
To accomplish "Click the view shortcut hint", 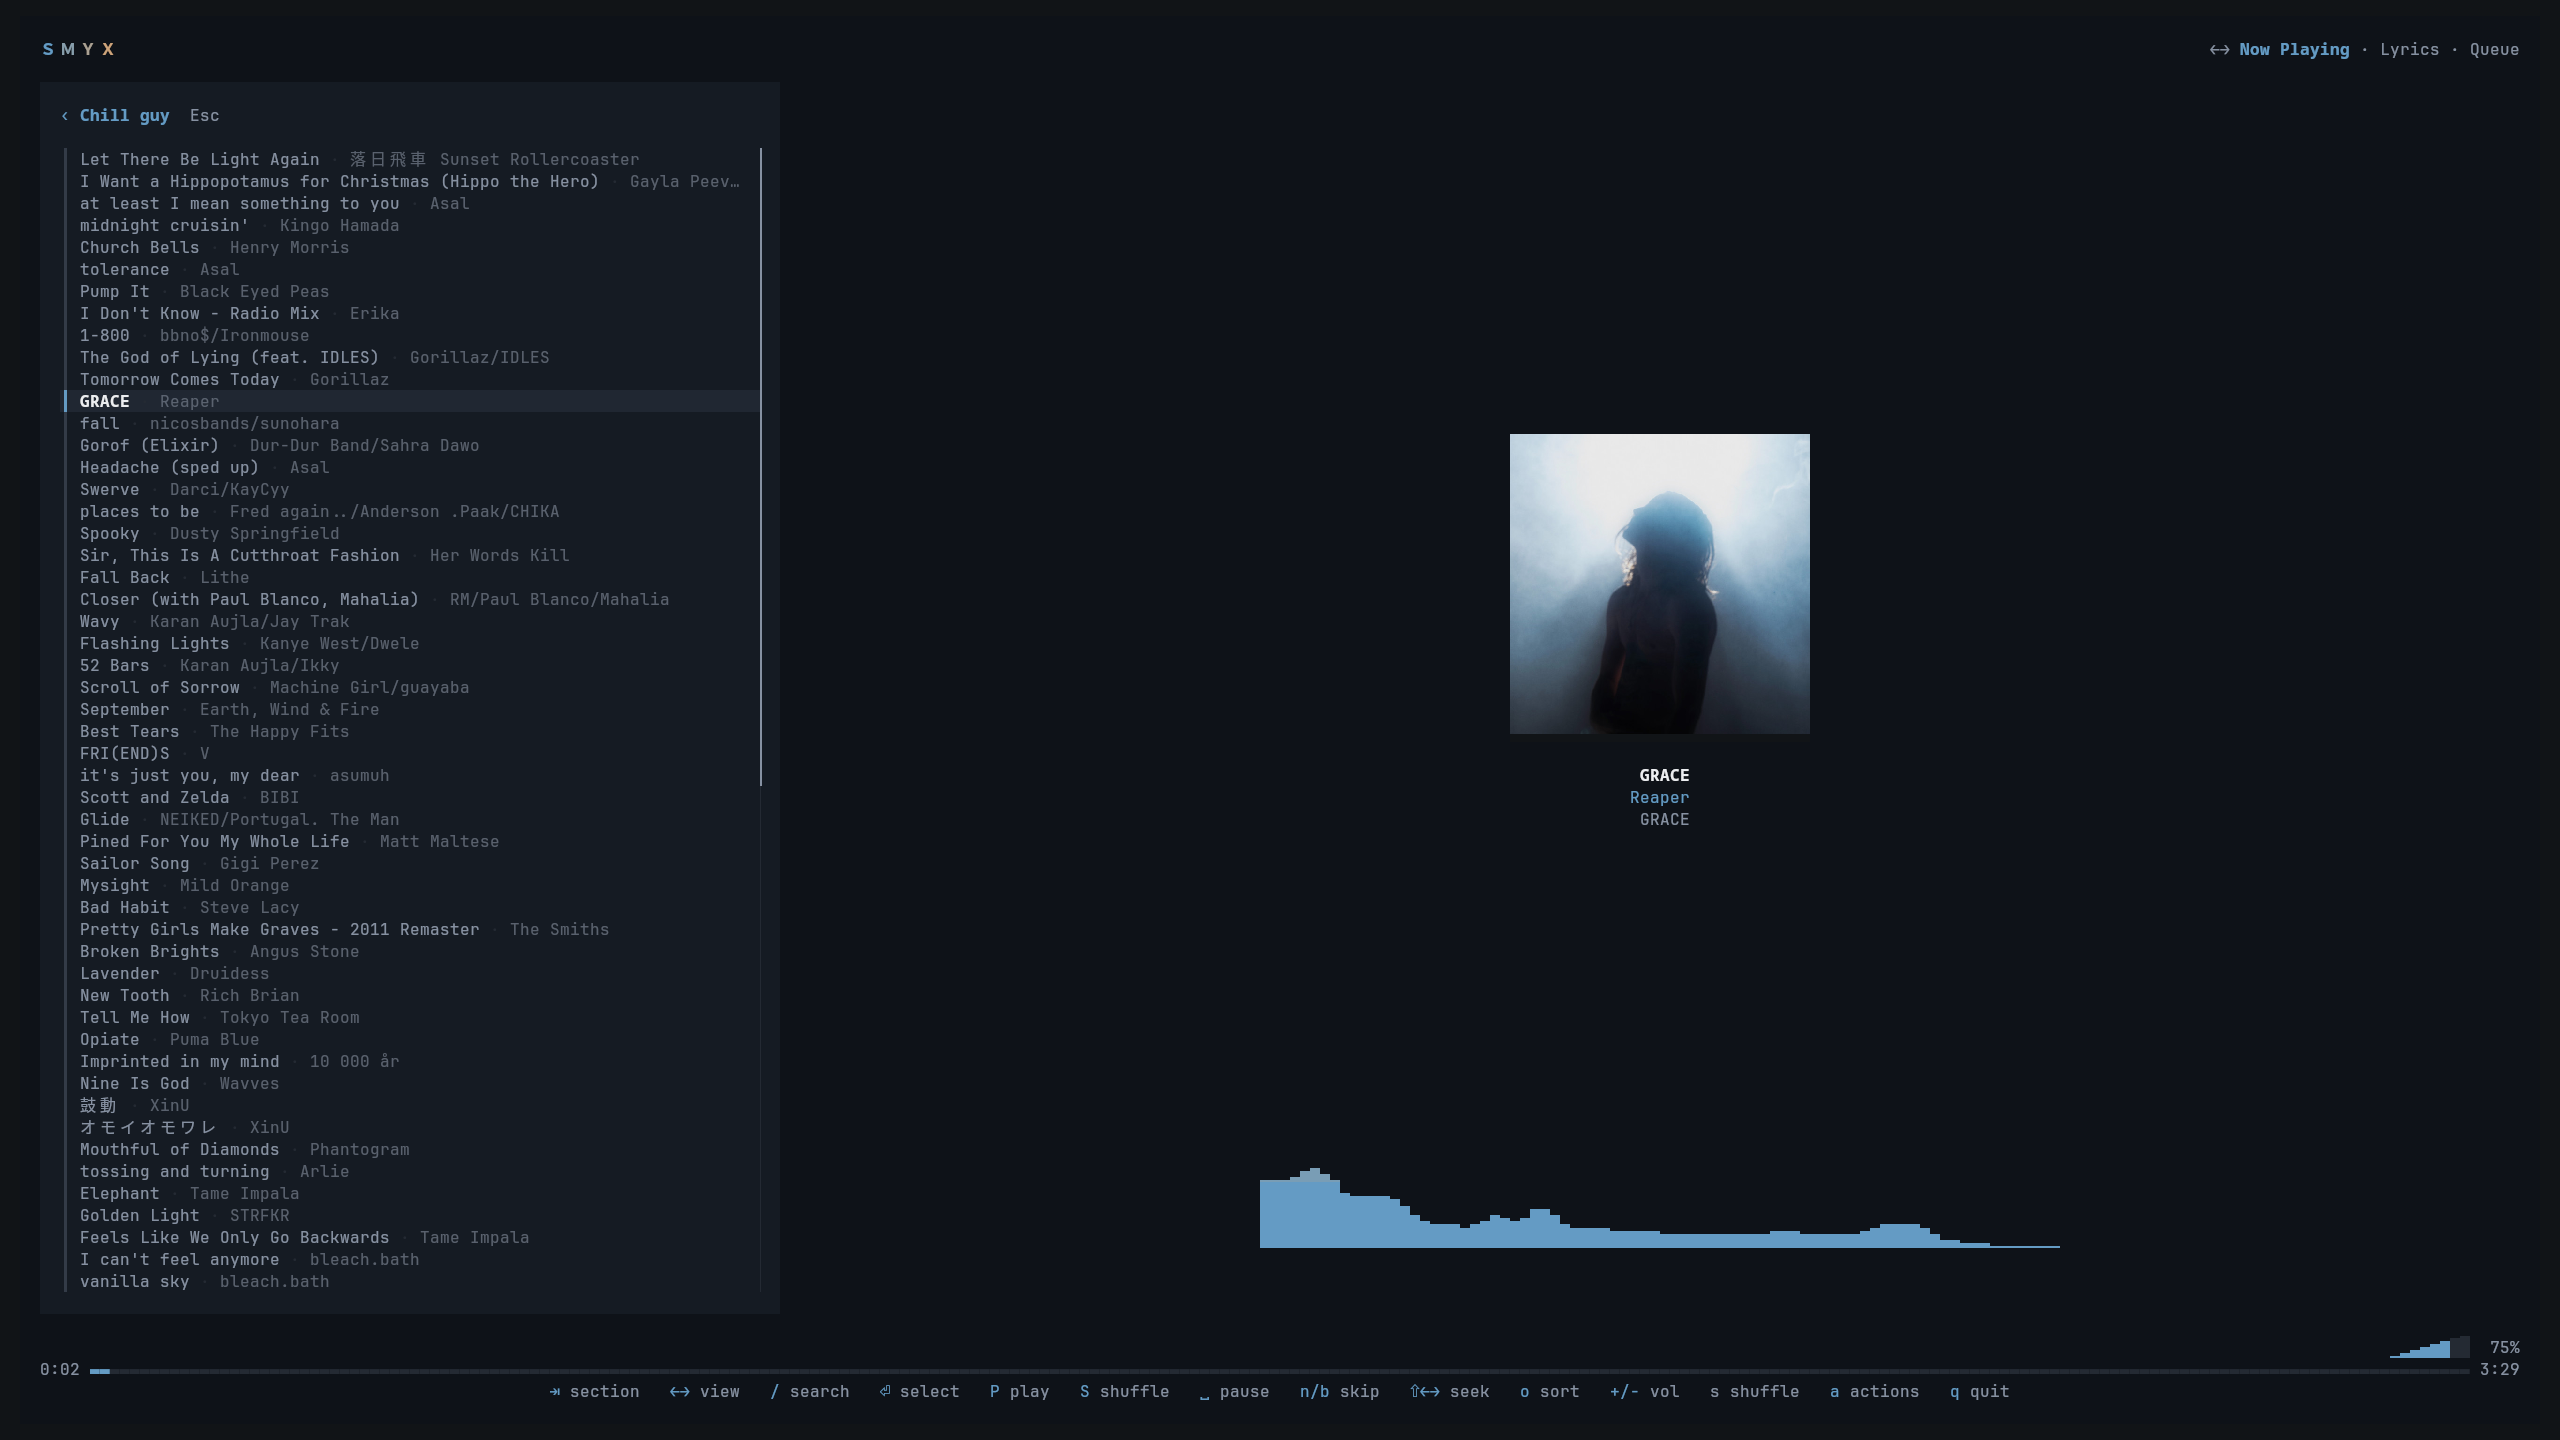I will (704, 1392).
